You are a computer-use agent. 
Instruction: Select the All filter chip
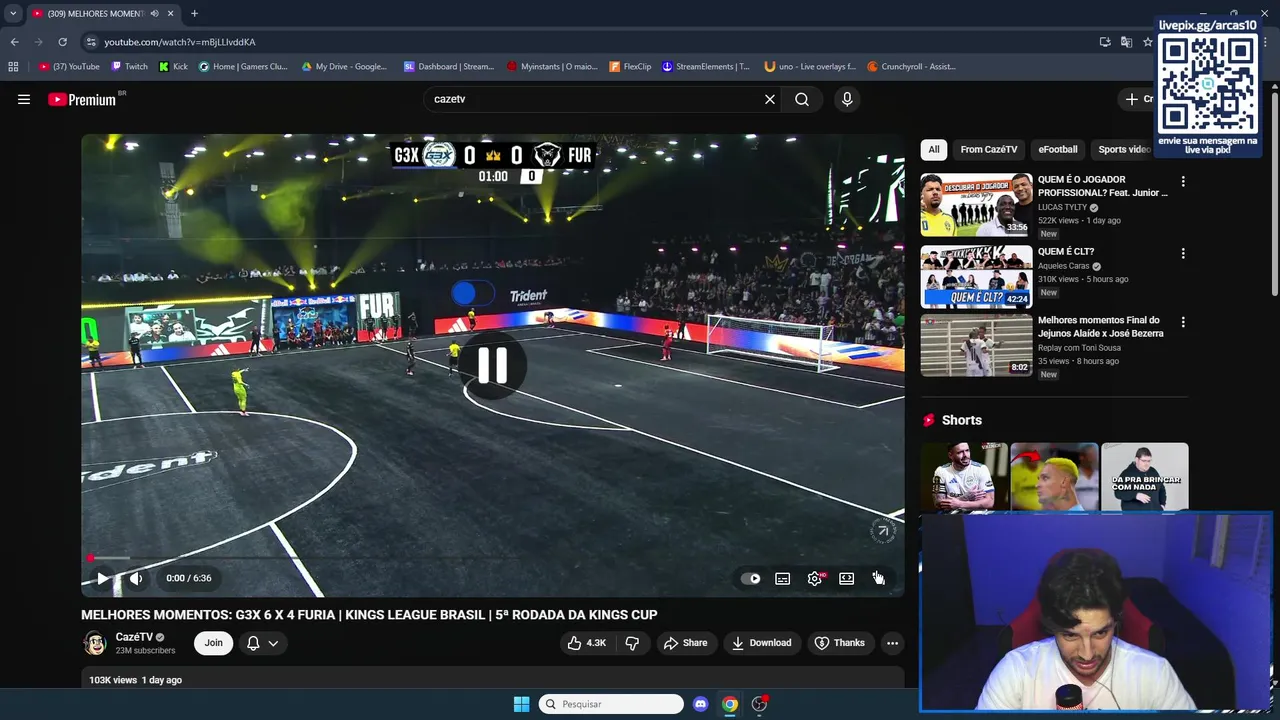tap(934, 149)
